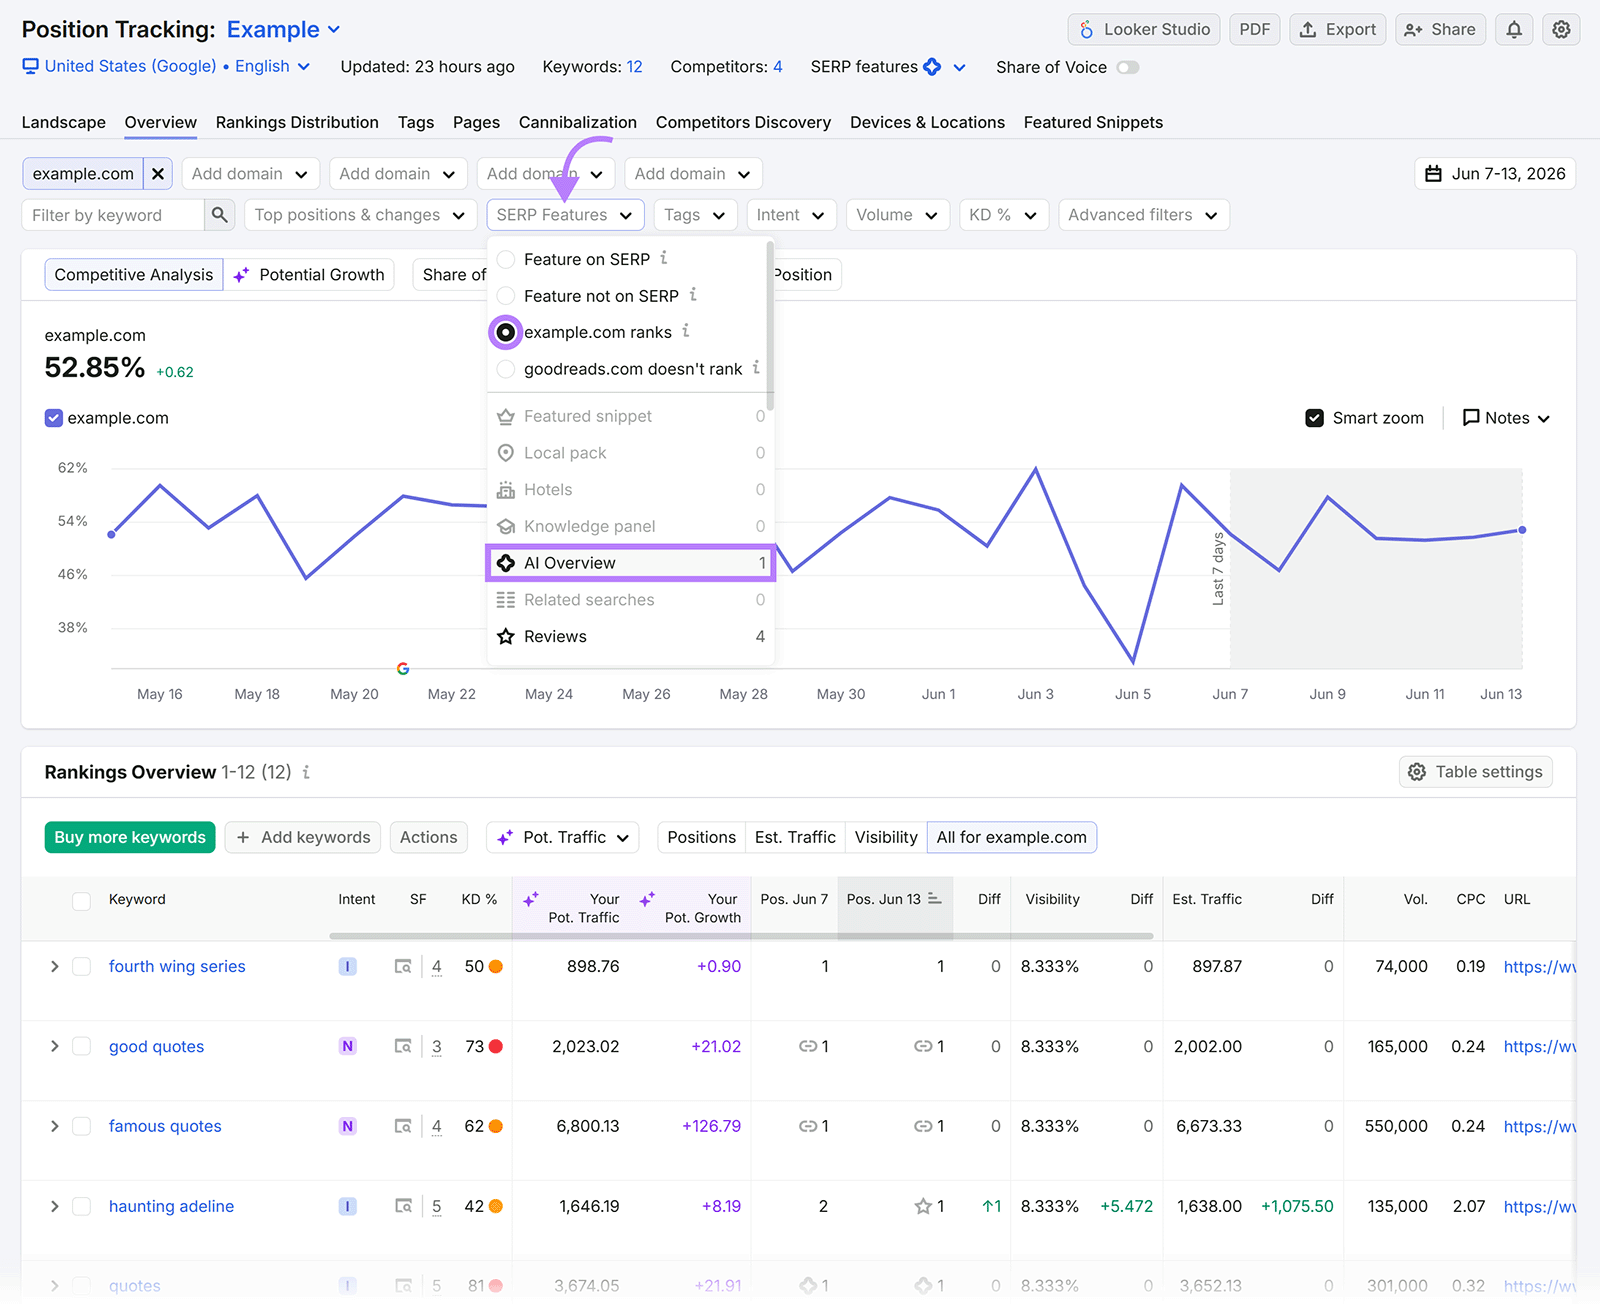Image resolution: width=1600 pixels, height=1308 pixels.
Task: Open United States (Google) English location dropdown
Action: click(x=166, y=67)
